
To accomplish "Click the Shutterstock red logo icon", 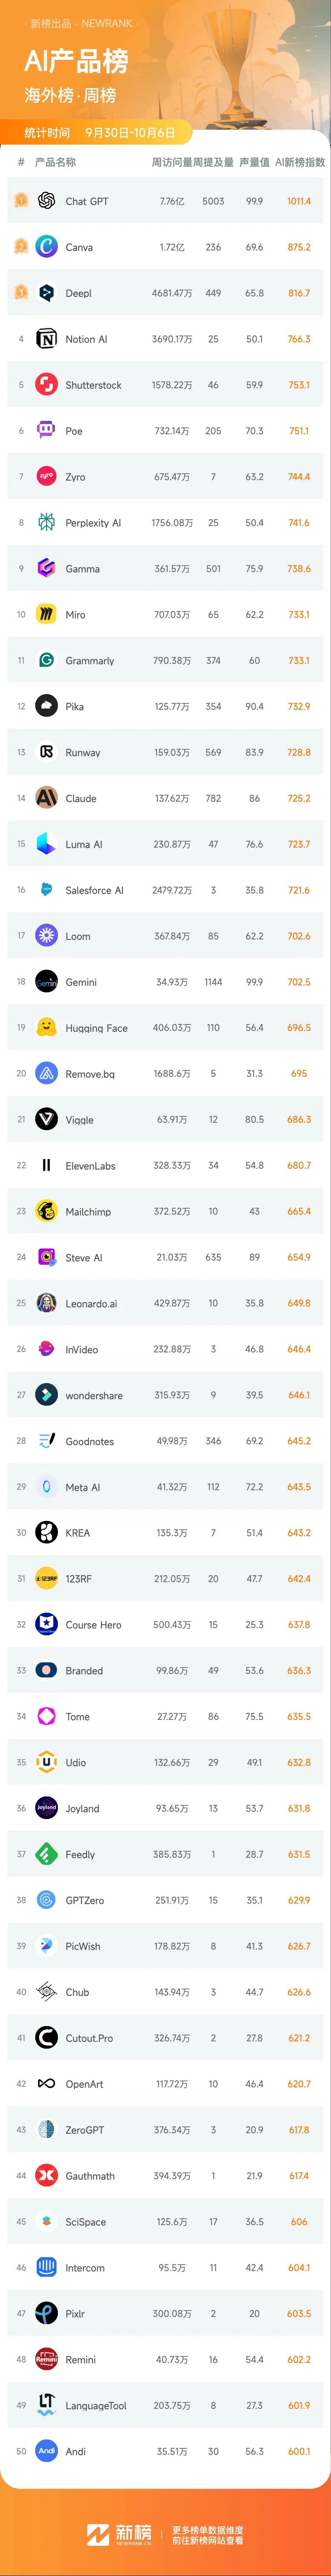I will tap(46, 385).
